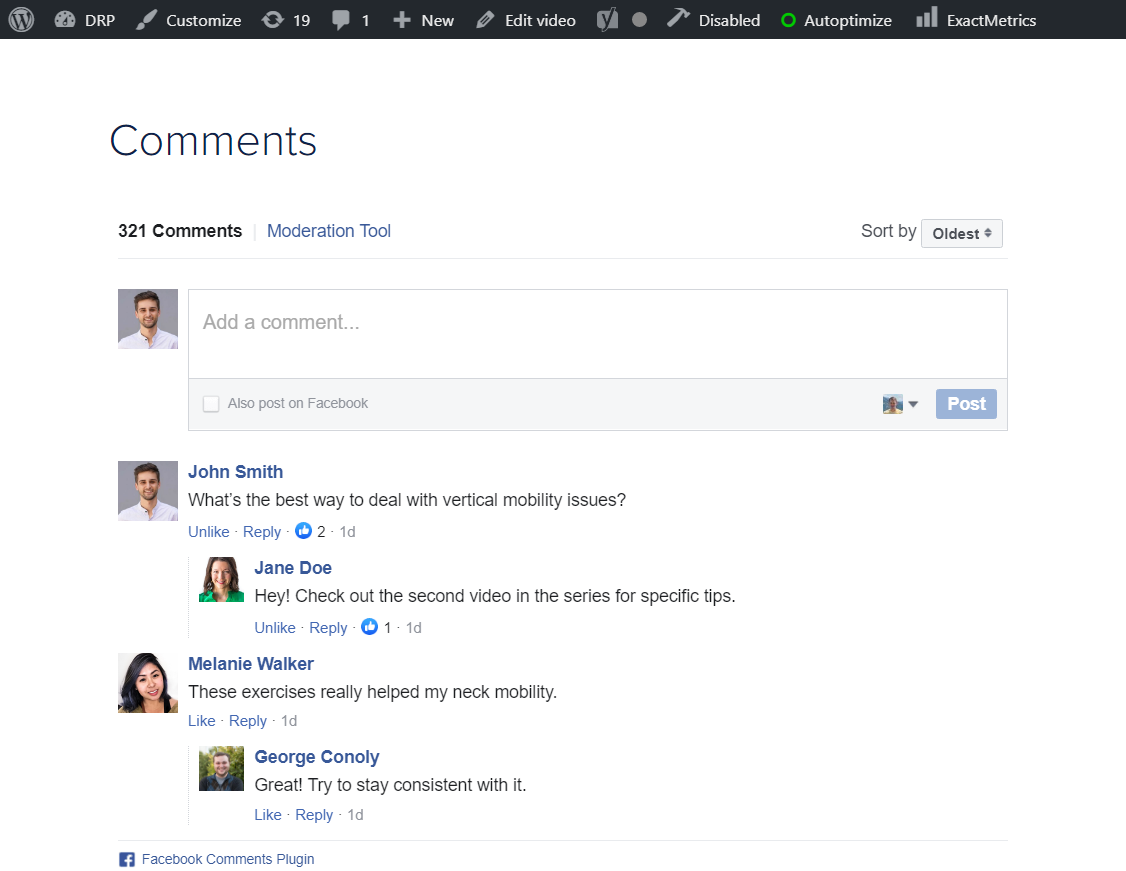Unlike John Smith's comment
This screenshot has height=871, width=1126.
click(x=208, y=531)
